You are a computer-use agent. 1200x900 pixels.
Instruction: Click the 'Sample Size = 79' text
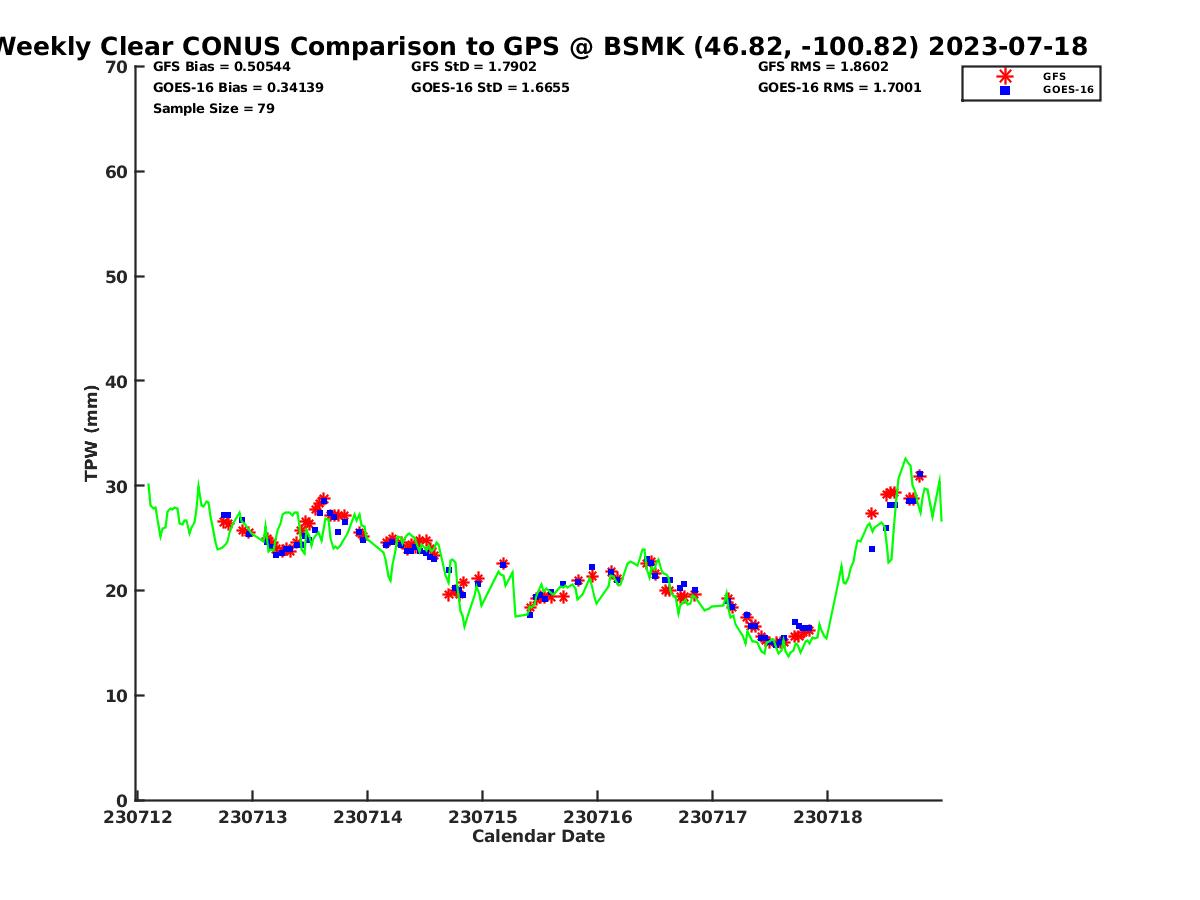click(214, 108)
